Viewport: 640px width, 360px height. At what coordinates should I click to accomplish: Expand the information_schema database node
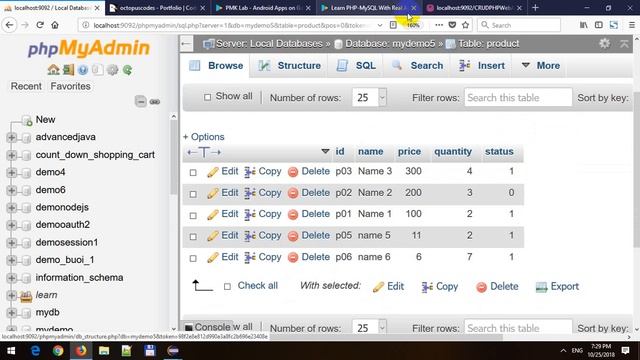11,278
